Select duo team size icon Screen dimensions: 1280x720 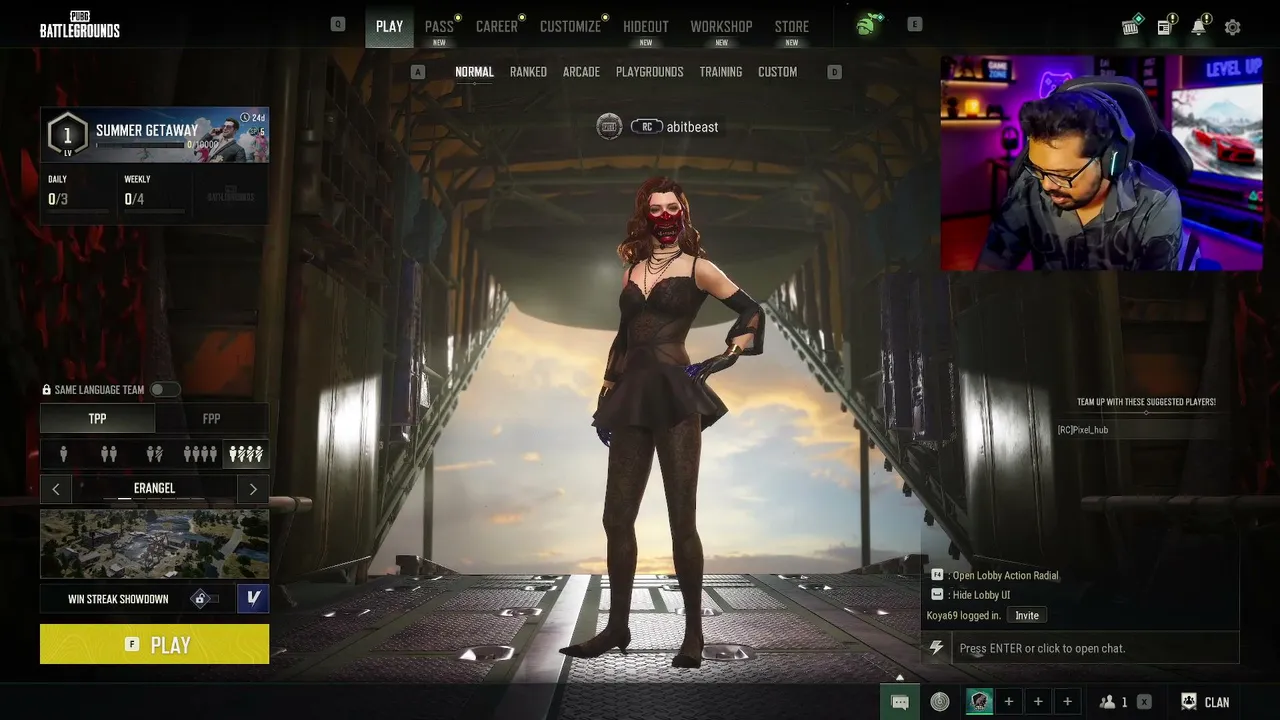pyautogui.click(x=109, y=454)
